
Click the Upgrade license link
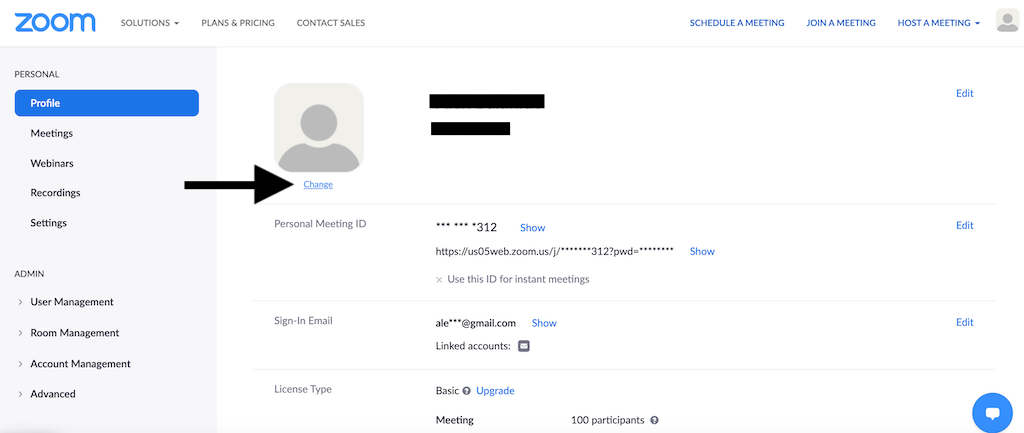495,391
